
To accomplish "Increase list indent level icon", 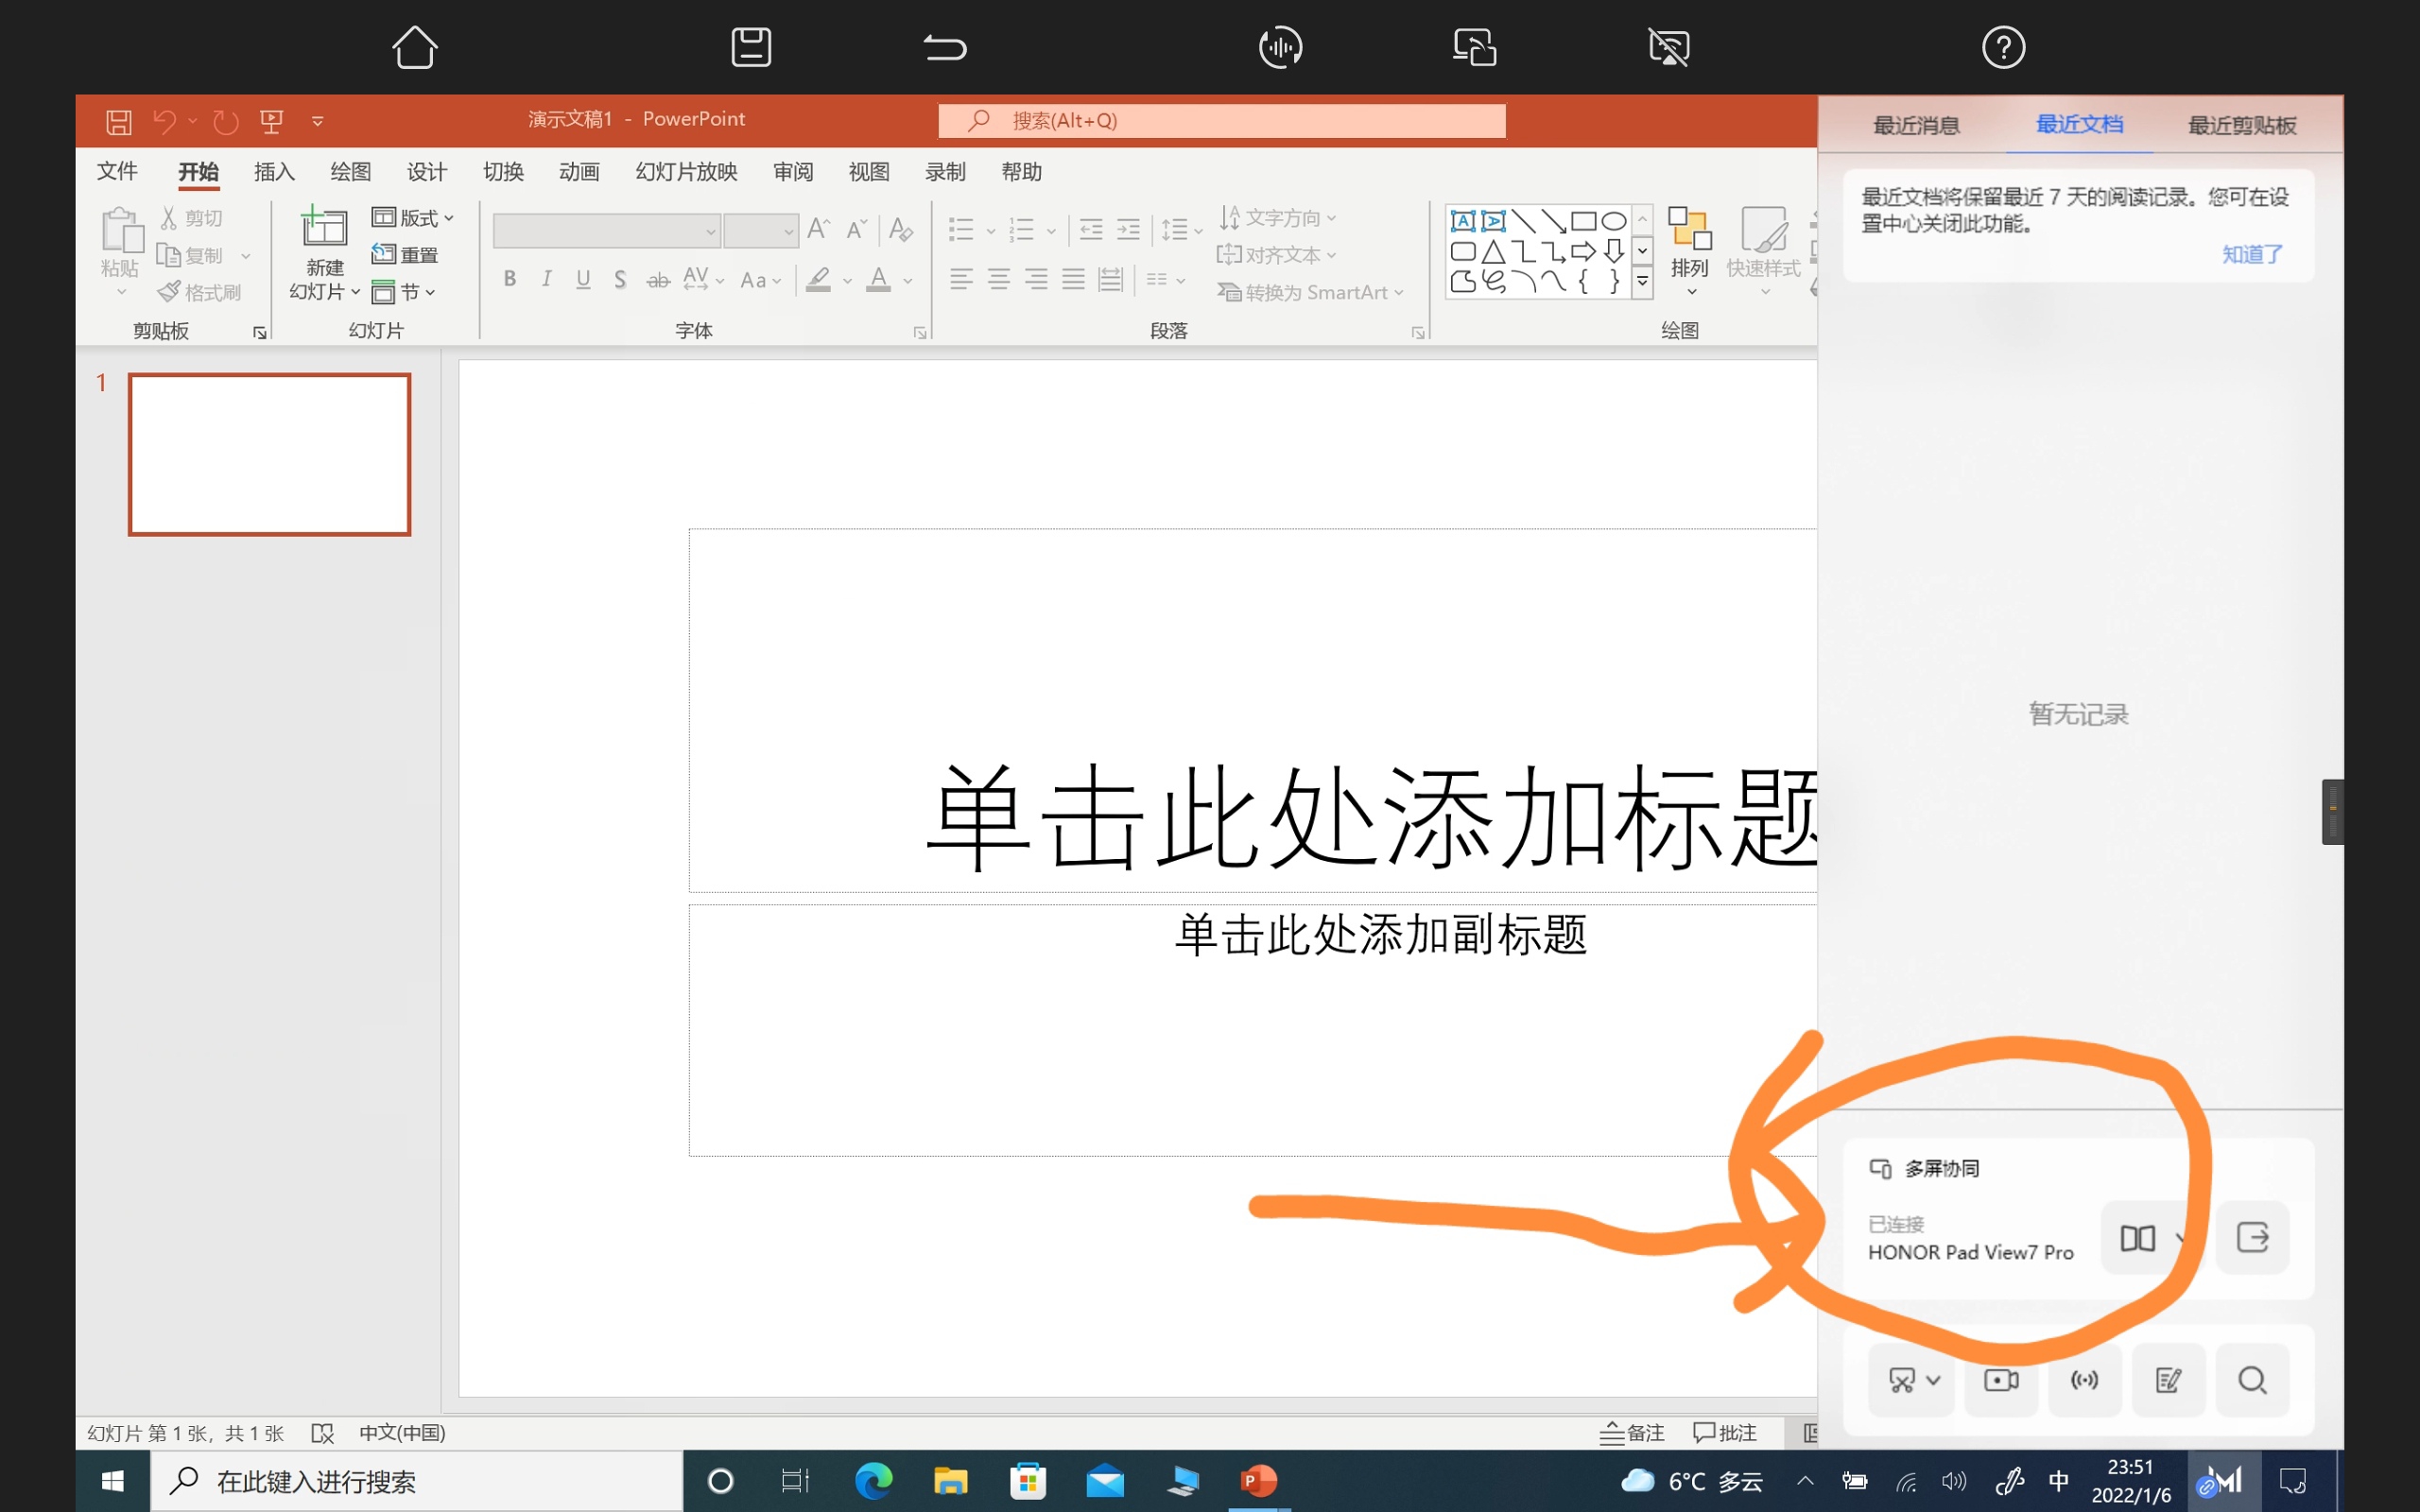I will [x=1128, y=229].
